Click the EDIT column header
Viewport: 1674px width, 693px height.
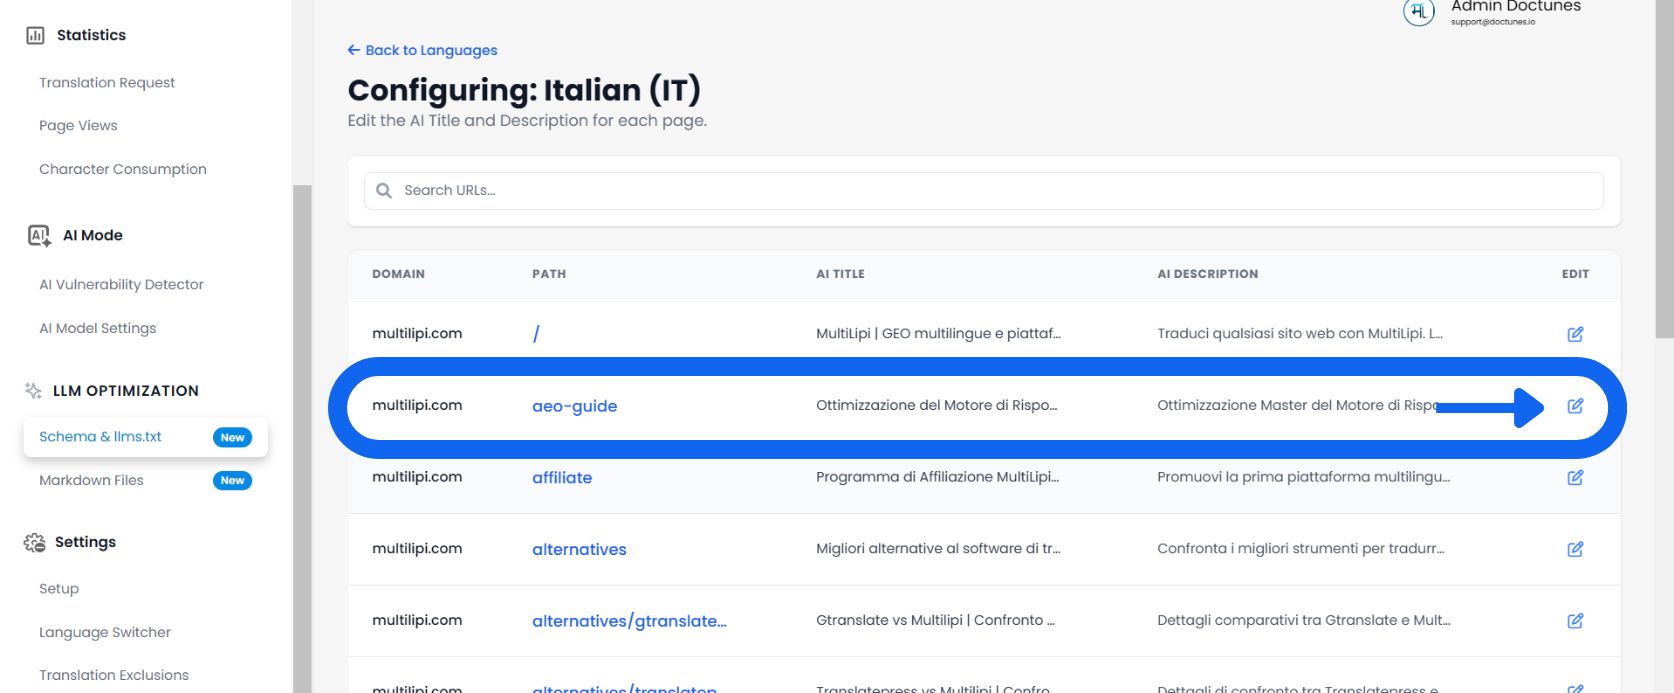click(1575, 274)
